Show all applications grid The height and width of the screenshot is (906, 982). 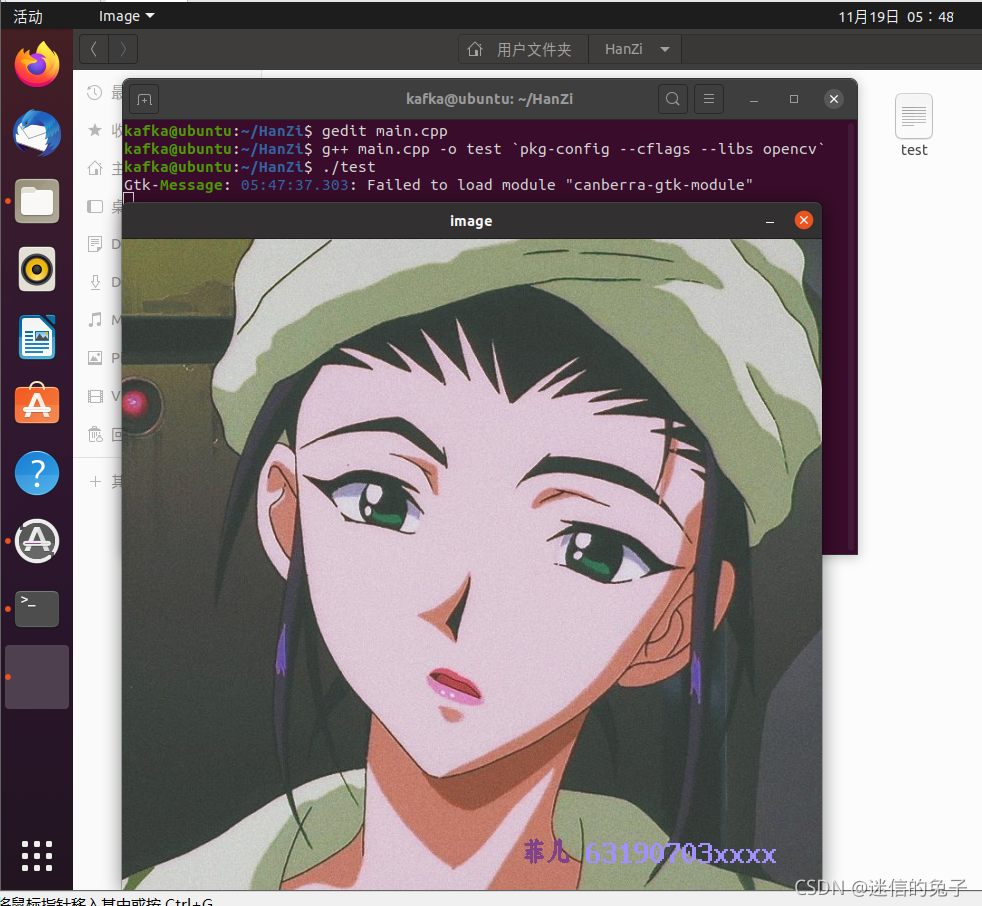coord(37,856)
